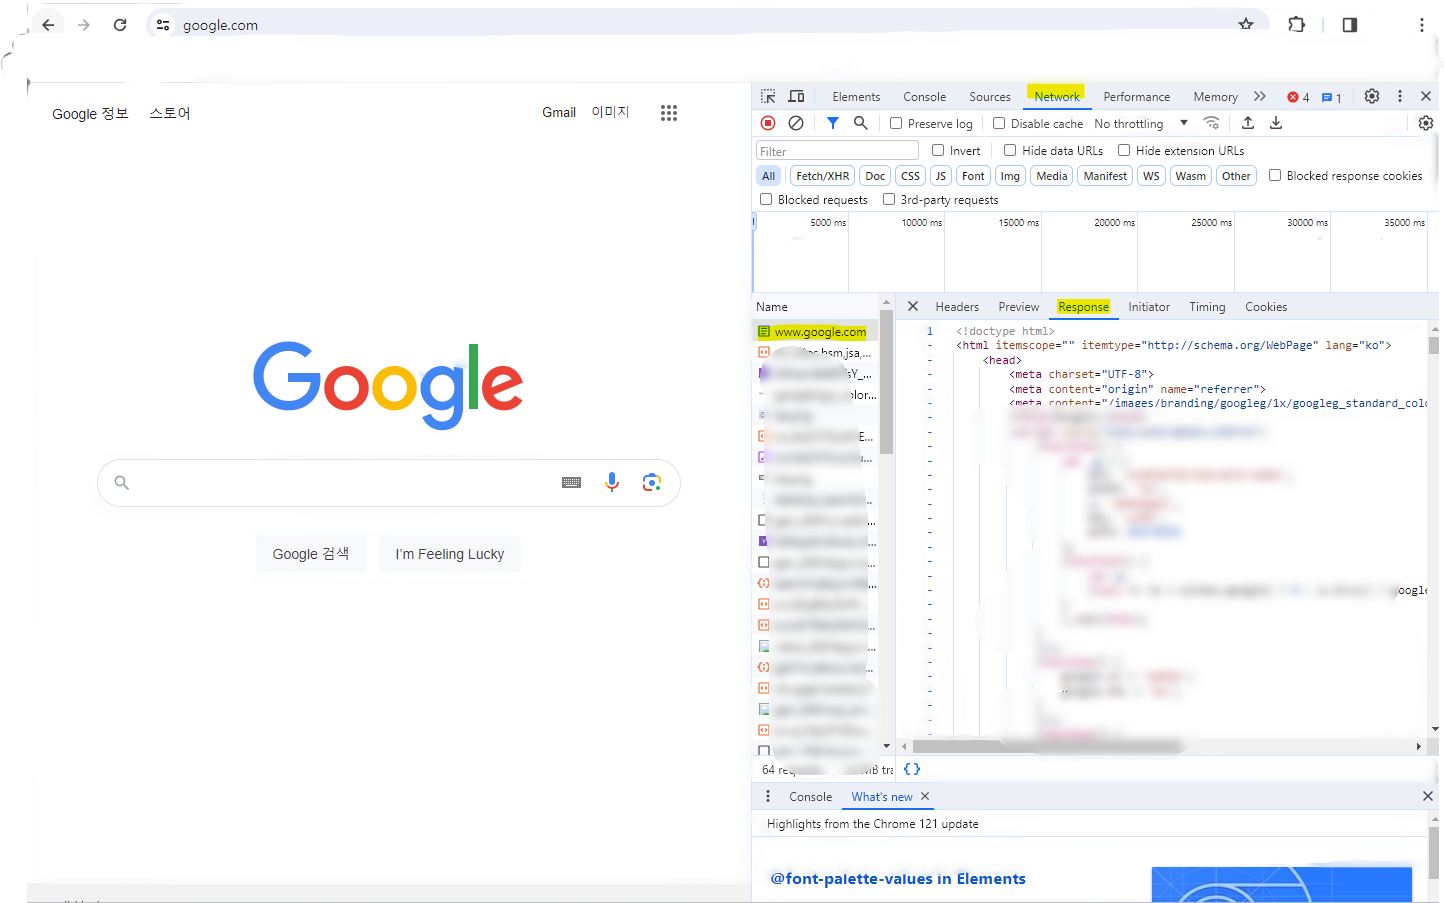Select the inspect element picker tool
The width and height of the screenshot is (1445, 903).
click(768, 97)
